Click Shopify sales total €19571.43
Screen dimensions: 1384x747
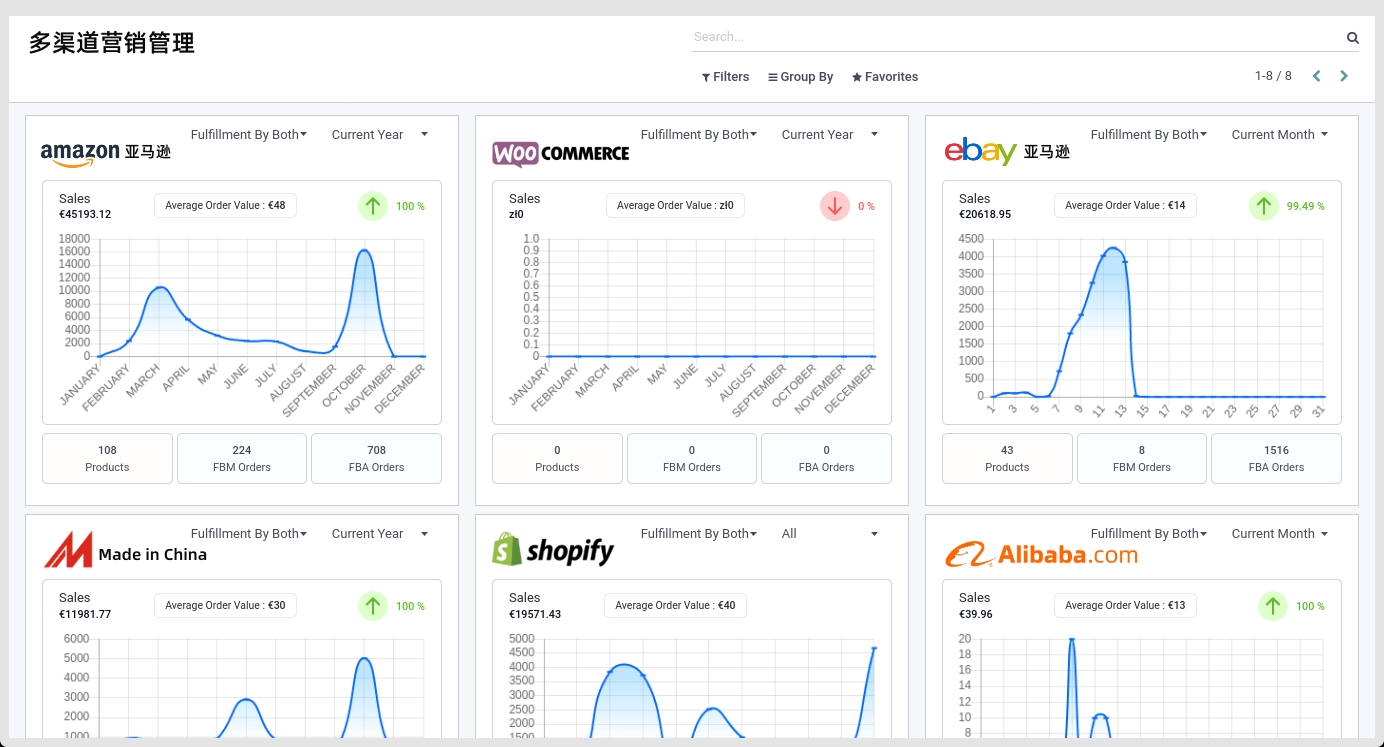(535, 615)
